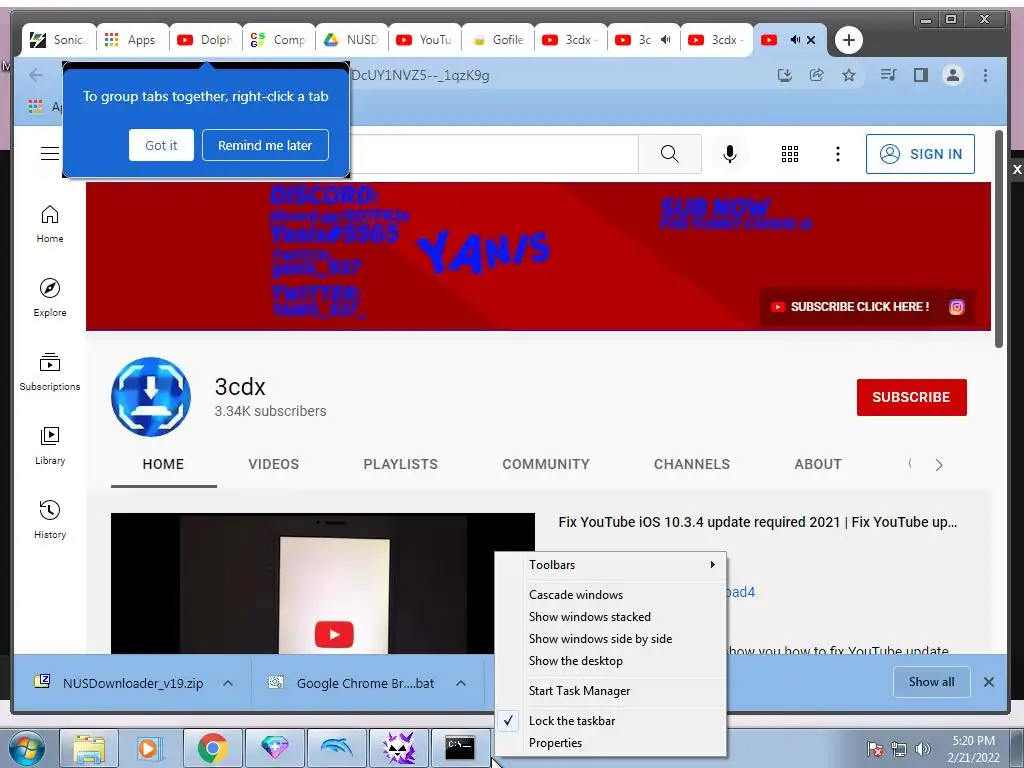Click Got it in tab group tip
The height and width of the screenshot is (768, 1024).
click(x=161, y=145)
